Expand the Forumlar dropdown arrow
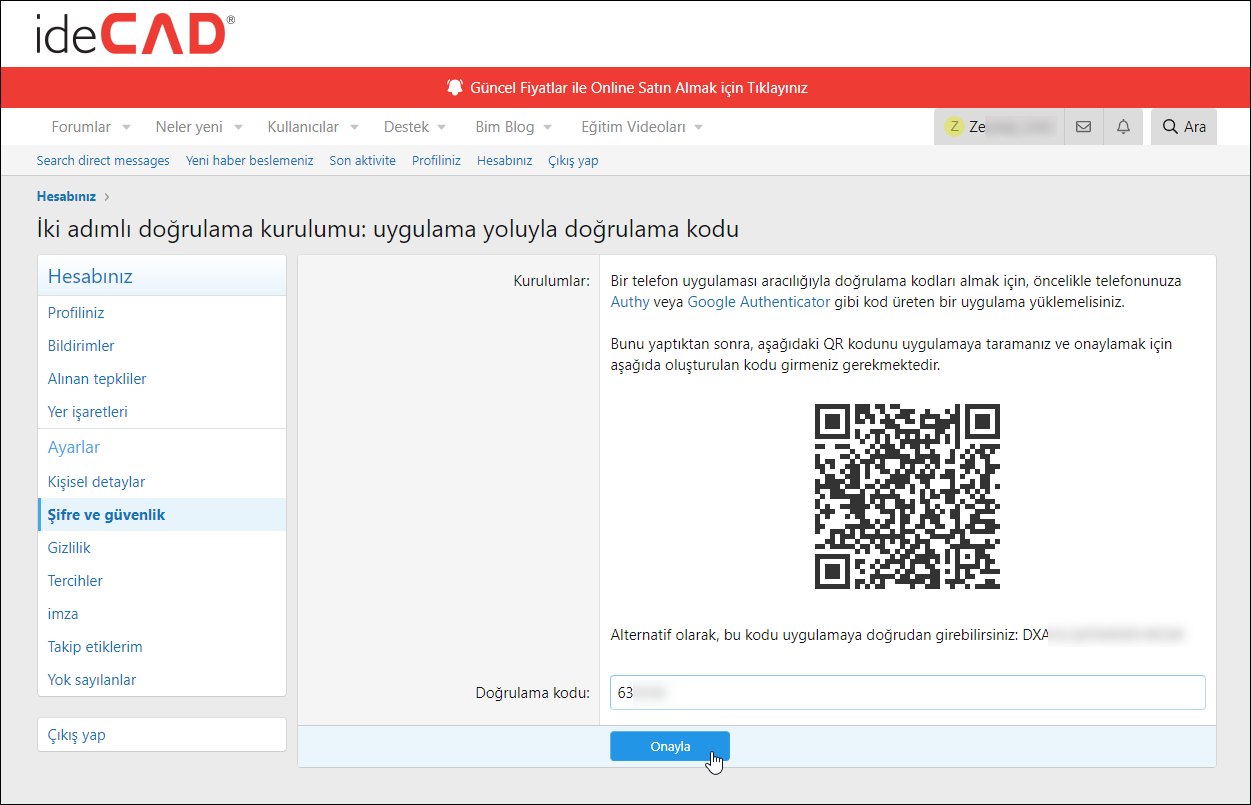Screen dimensions: 1251x805 coord(126,128)
